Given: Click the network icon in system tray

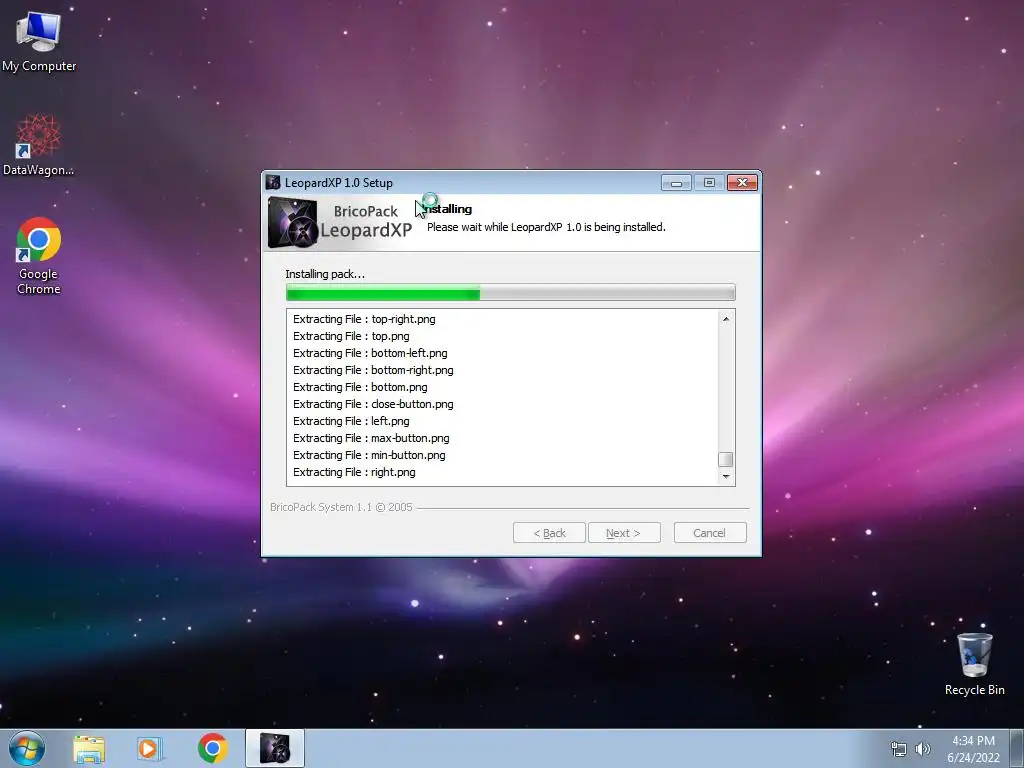Looking at the screenshot, I should (899, 749).
